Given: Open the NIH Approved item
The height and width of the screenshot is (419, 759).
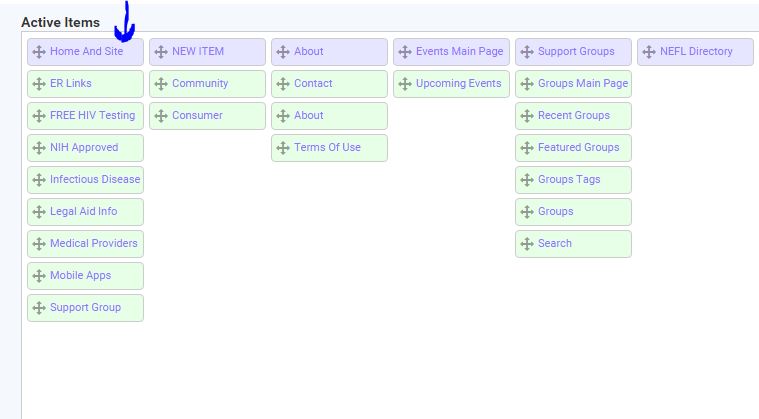Looking at the screenshot, I should click(84, 148).
